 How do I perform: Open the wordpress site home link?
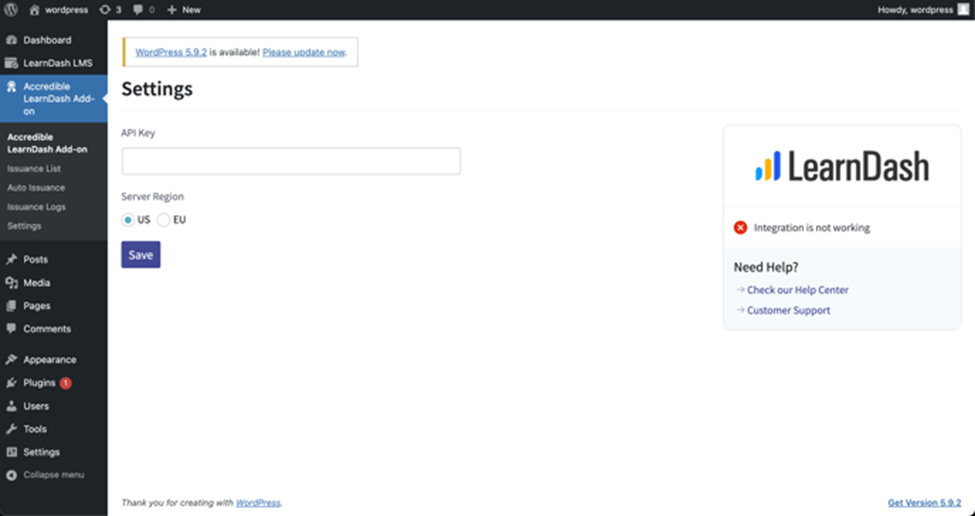click(58, 10)
